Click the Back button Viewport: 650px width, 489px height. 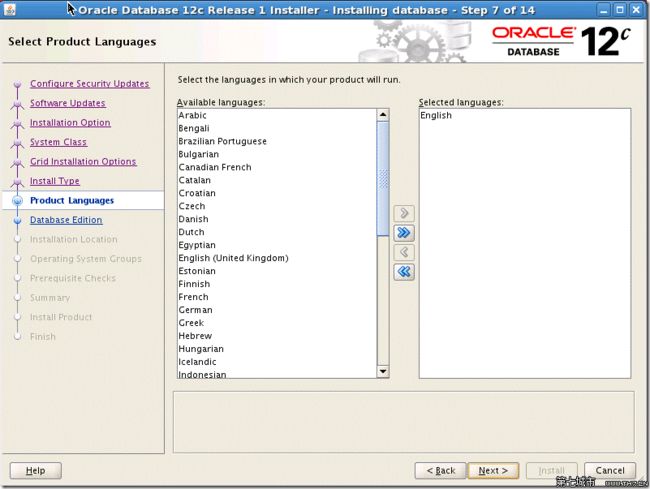(440, 471)
